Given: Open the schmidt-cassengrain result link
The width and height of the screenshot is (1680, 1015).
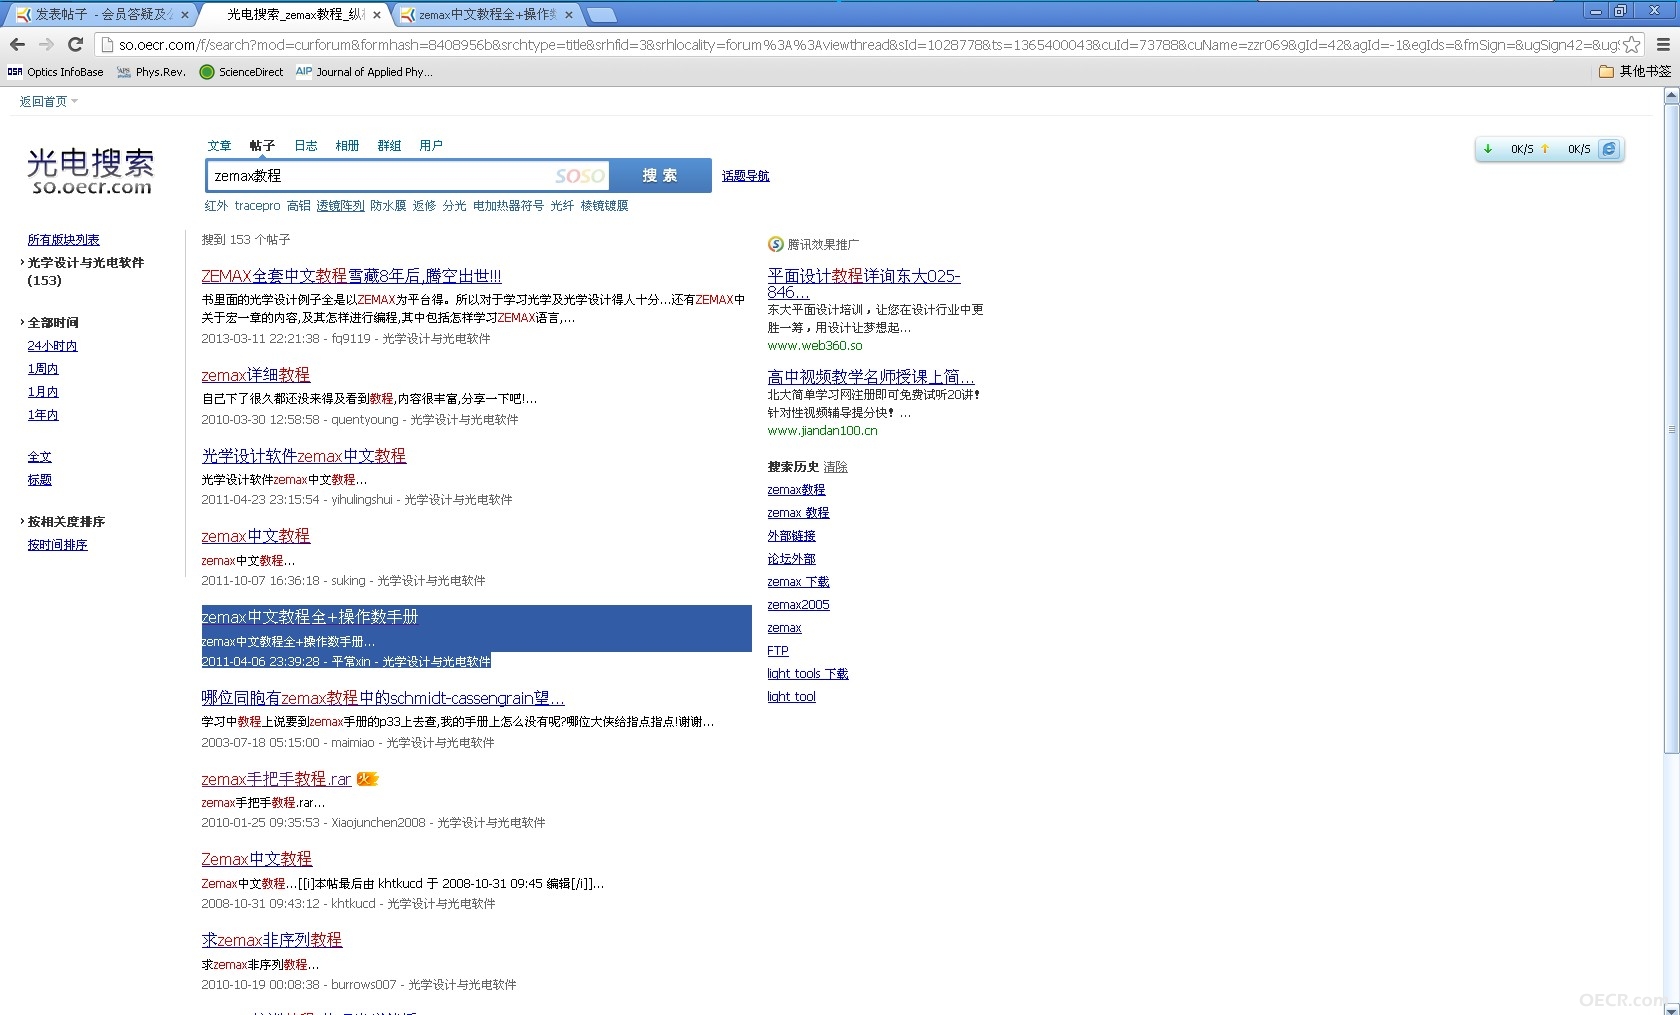Looking at the screenshot, I should [383, 698].
